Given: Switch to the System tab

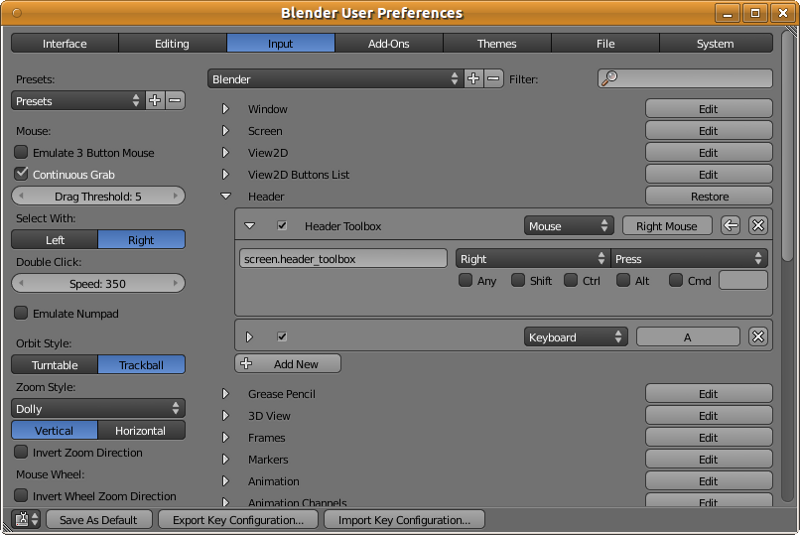Looking at the screenshot, I should point(716,43).
